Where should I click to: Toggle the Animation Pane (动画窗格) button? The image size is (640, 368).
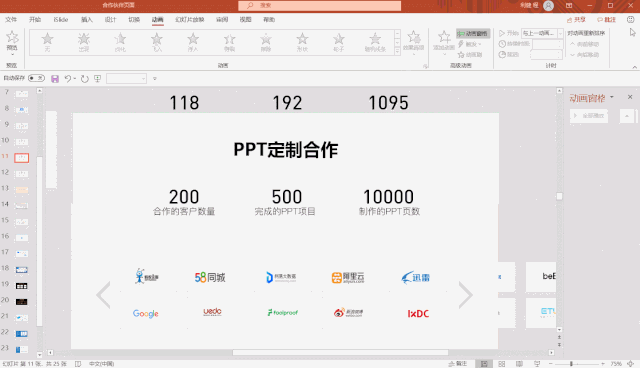473,33
